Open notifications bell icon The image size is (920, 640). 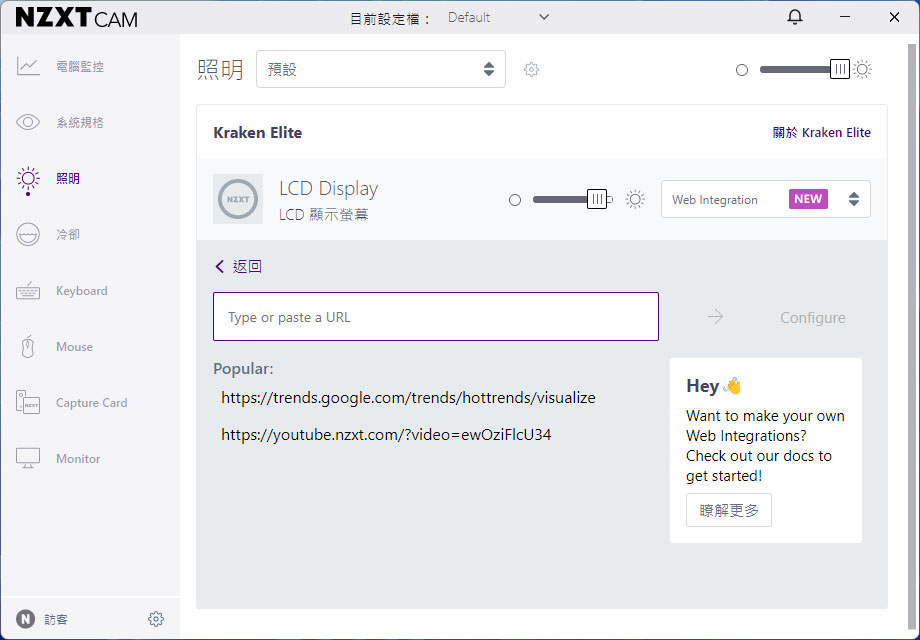(795, 17)
